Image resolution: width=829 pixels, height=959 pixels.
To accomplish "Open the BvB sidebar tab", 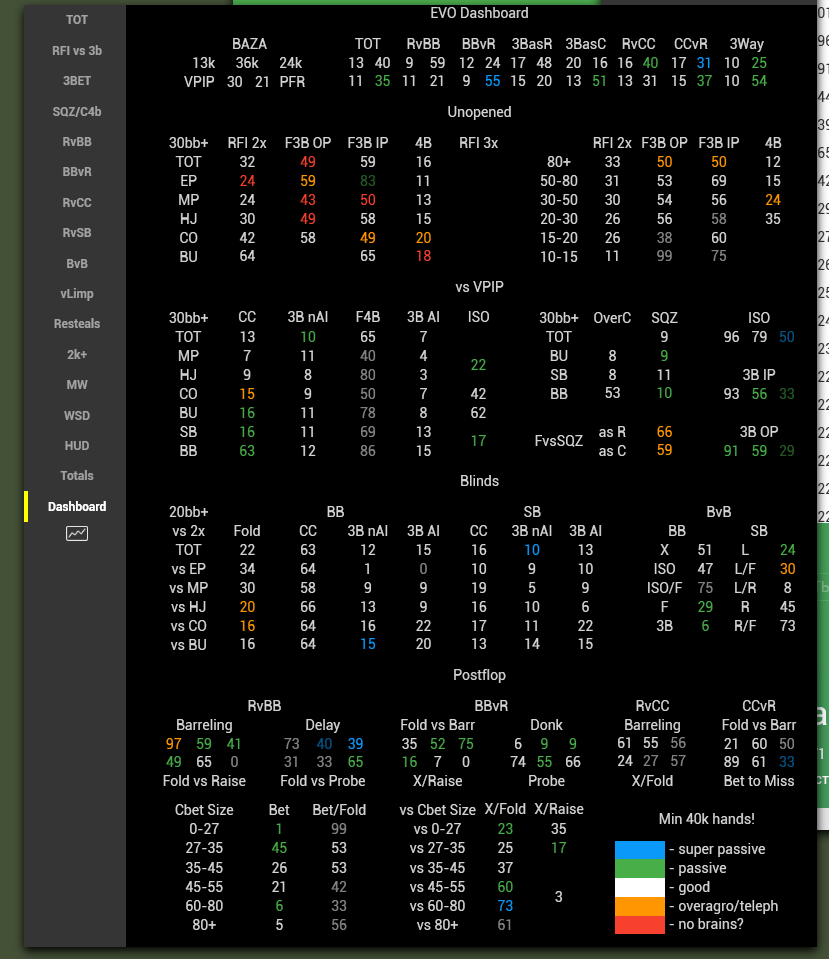I will (x=76, y=264).
